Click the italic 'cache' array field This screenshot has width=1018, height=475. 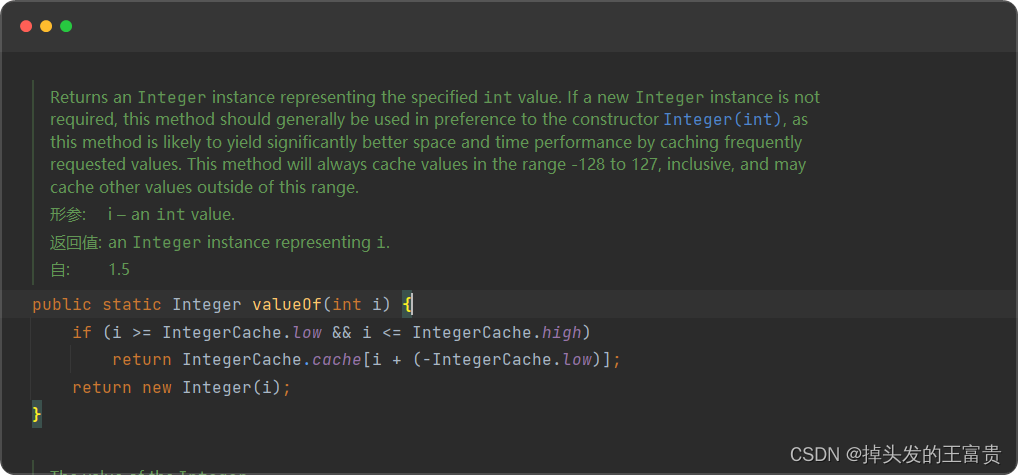click(x=336, y=359)
